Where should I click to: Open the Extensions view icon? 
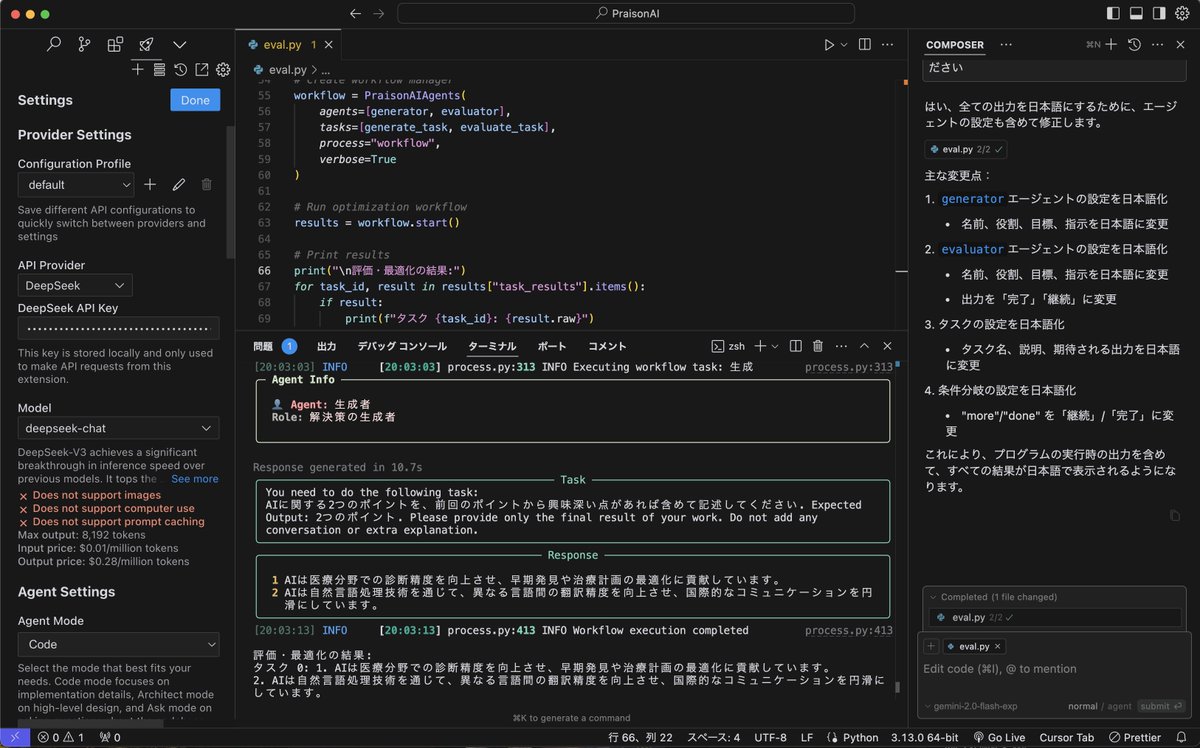115,44
